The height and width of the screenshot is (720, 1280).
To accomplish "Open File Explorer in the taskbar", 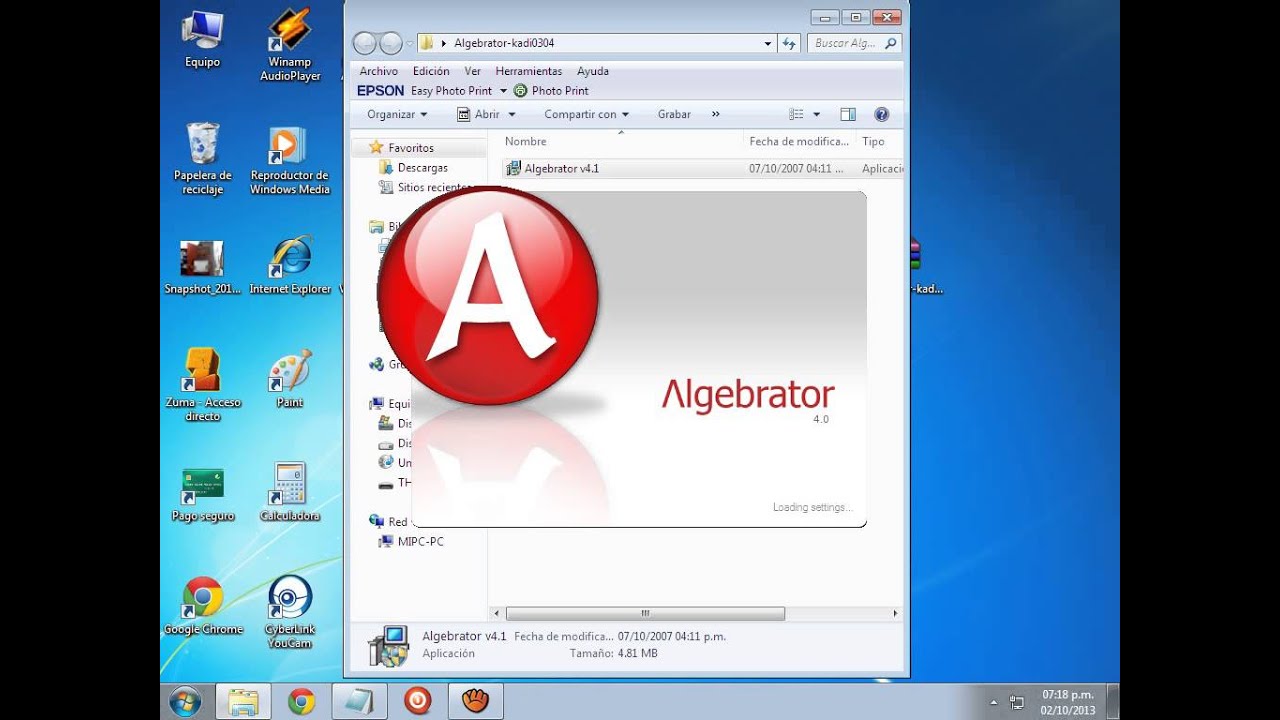I will (242, 702).
